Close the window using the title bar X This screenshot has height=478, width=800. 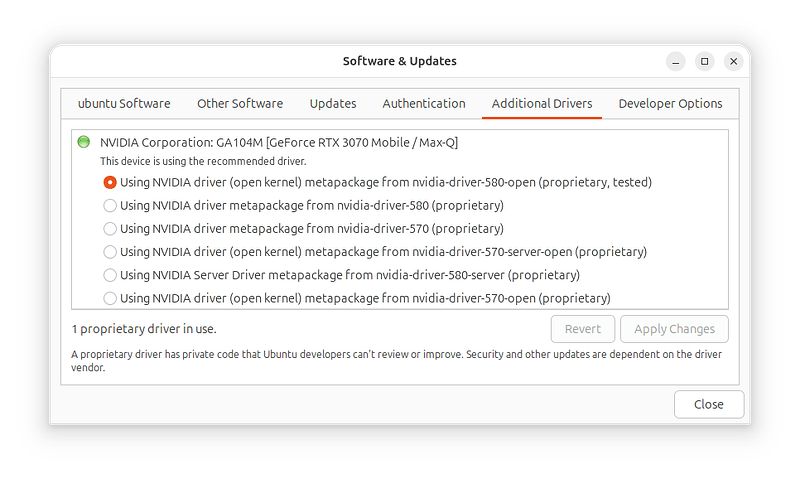[x=734, y=61]
